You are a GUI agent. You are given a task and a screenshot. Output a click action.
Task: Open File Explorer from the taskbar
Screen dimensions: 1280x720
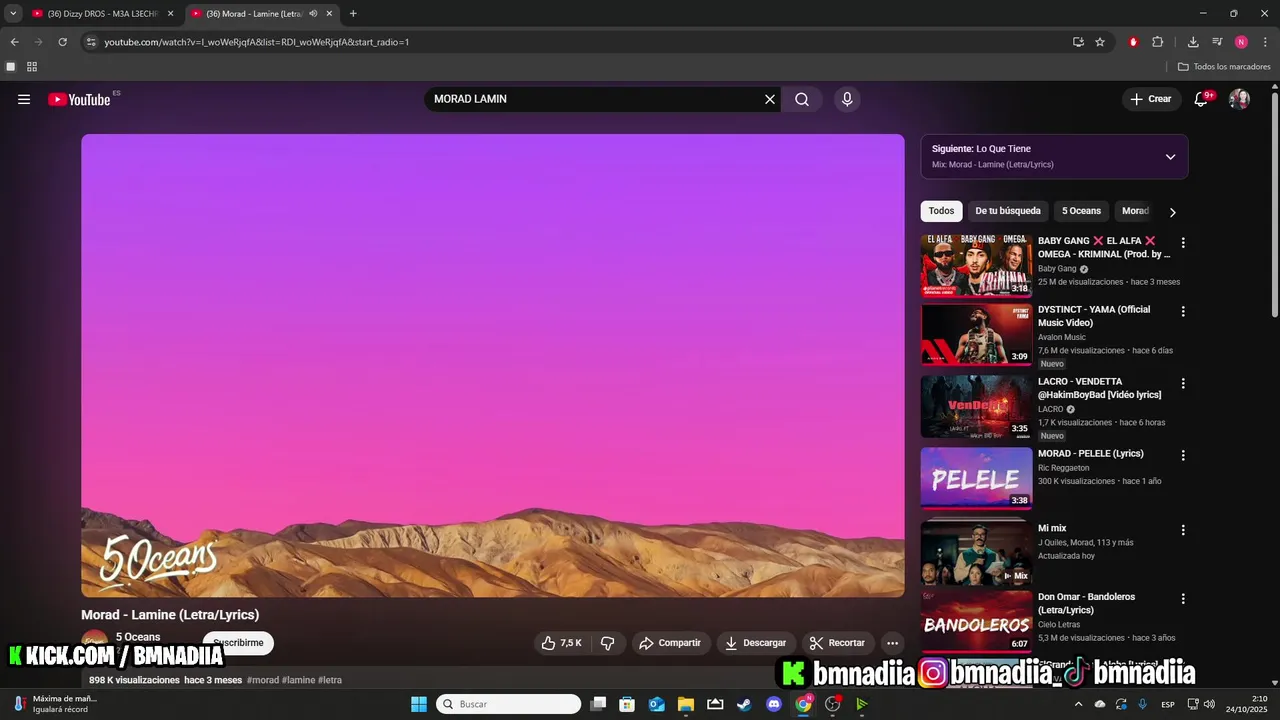pos(686,704)
